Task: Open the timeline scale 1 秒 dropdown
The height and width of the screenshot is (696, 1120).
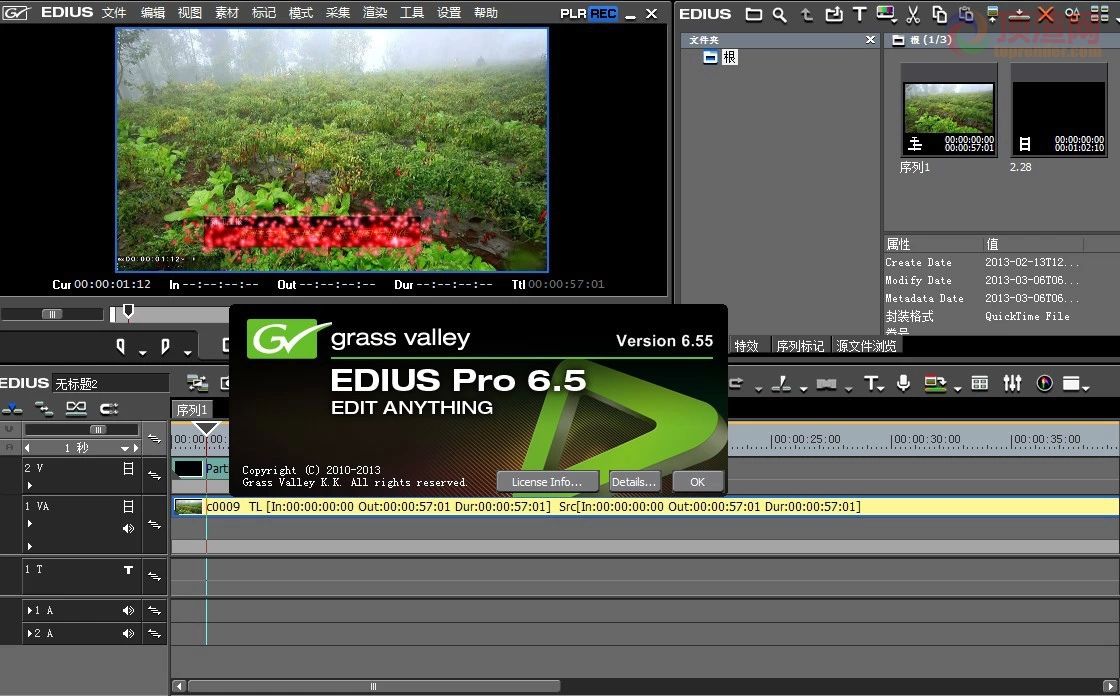Action: coord(125,448)
